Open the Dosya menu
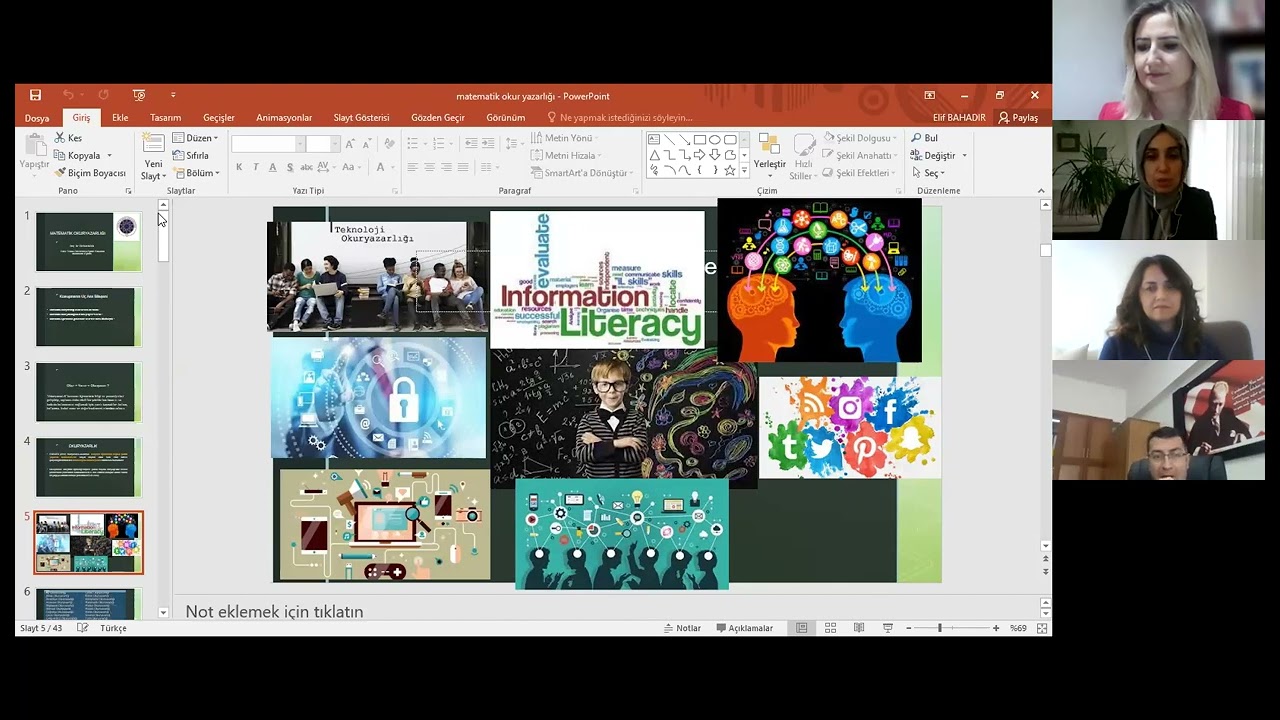 37,118
